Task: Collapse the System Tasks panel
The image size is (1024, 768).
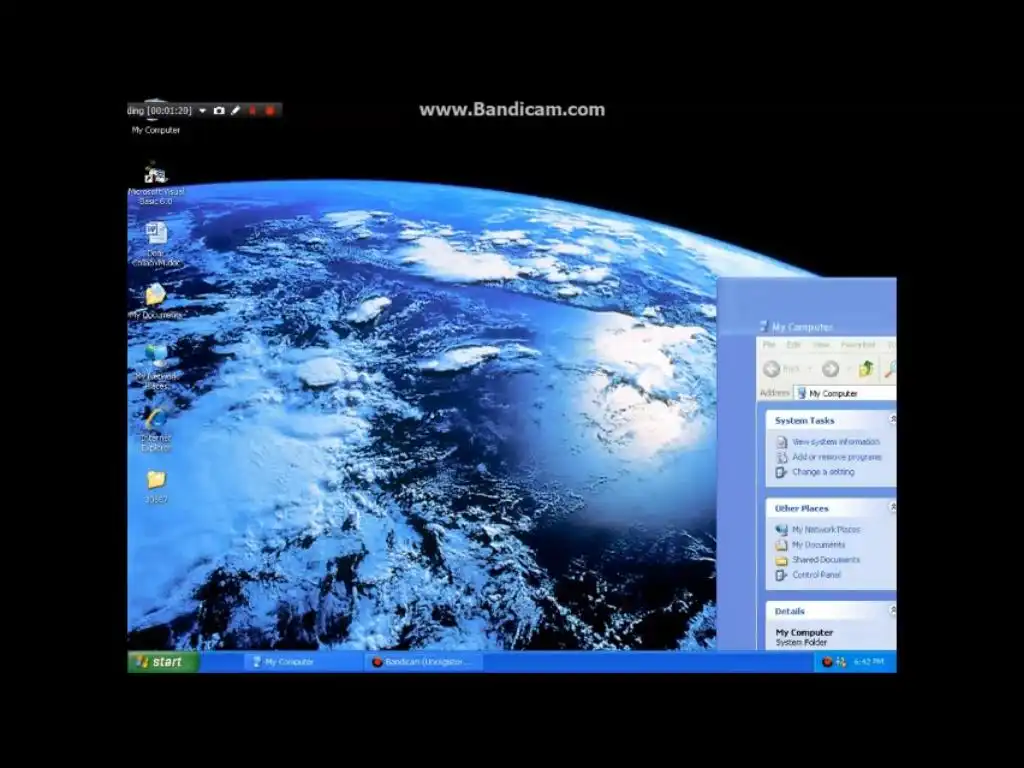Action: pos(892,419)
